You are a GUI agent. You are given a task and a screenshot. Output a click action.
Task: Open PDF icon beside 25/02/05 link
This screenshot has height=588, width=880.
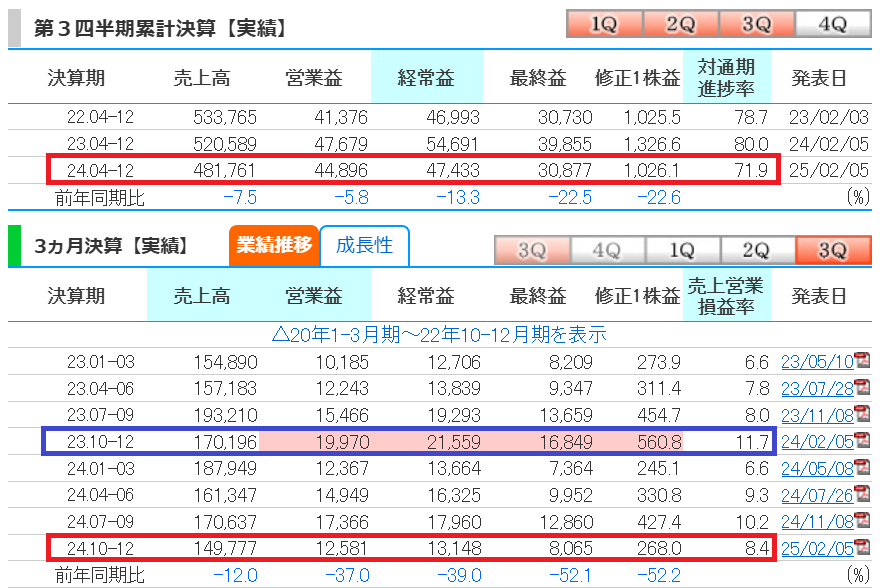tap(862, 547)
